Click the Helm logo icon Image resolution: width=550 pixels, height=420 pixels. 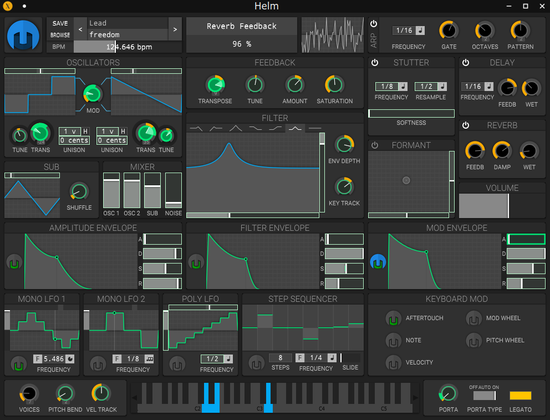(23, 35)
